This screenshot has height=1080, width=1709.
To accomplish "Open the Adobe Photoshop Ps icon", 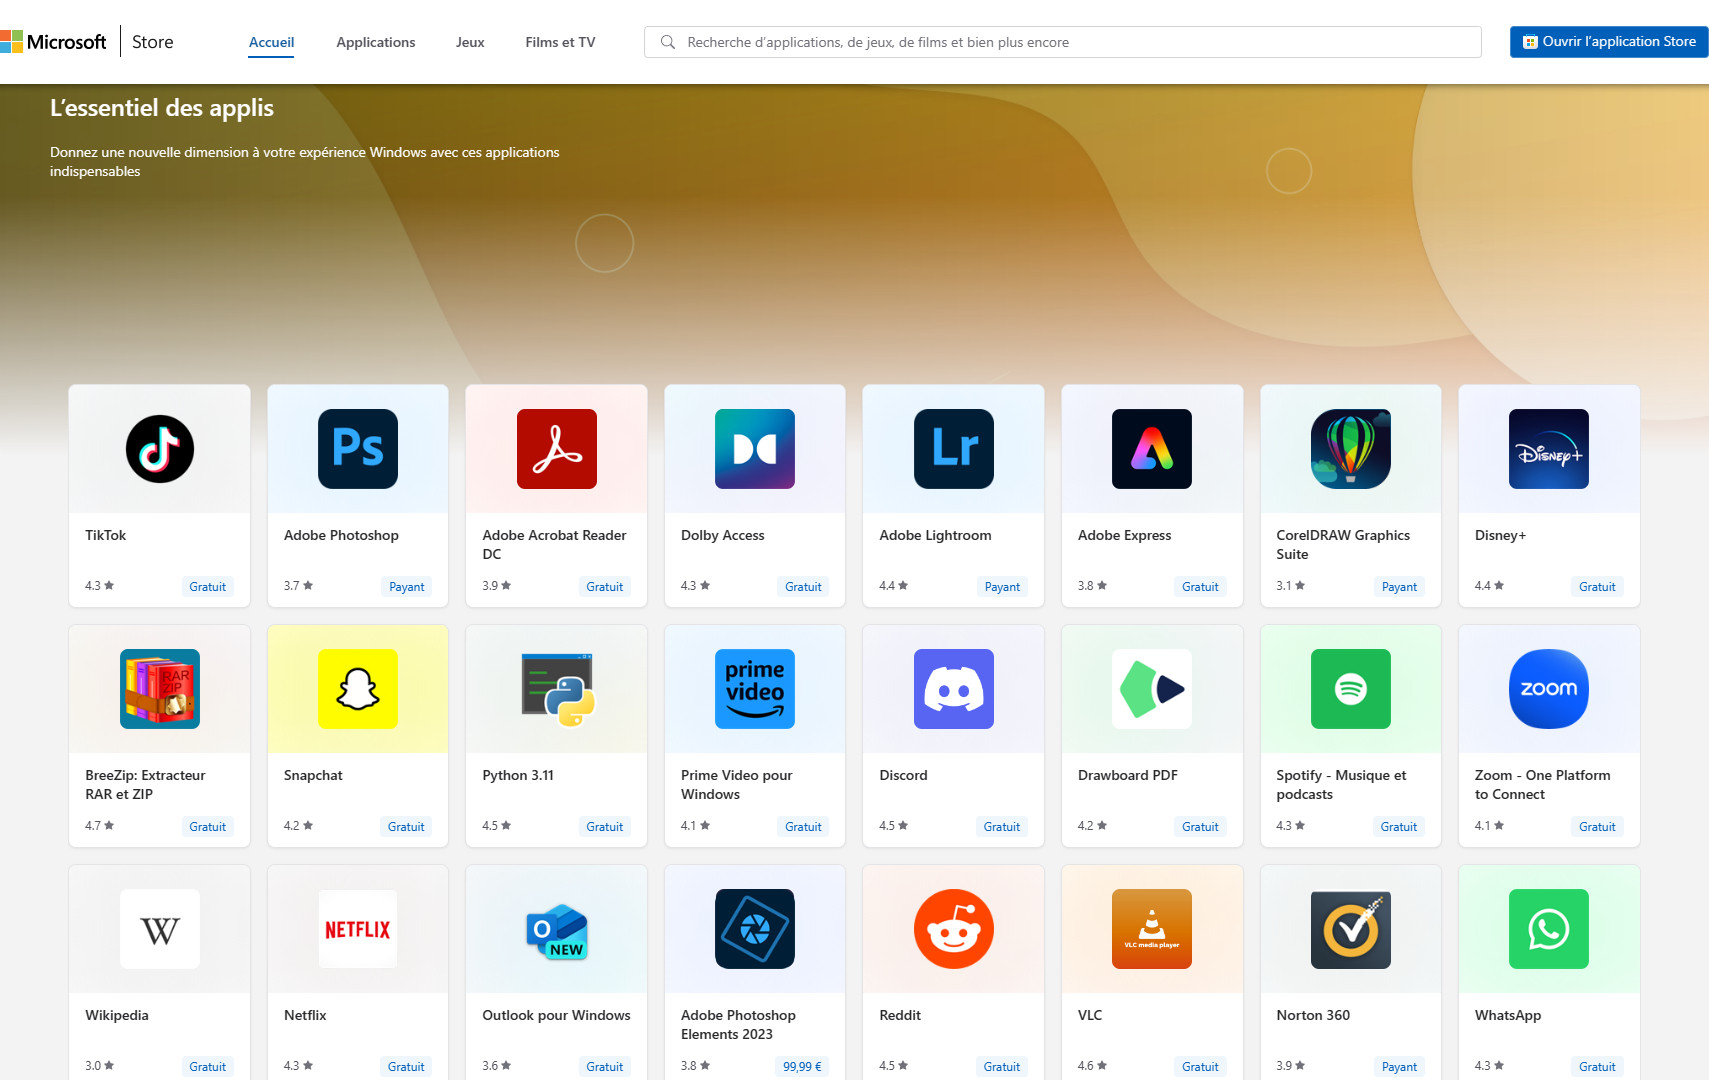I will point(358,449).
